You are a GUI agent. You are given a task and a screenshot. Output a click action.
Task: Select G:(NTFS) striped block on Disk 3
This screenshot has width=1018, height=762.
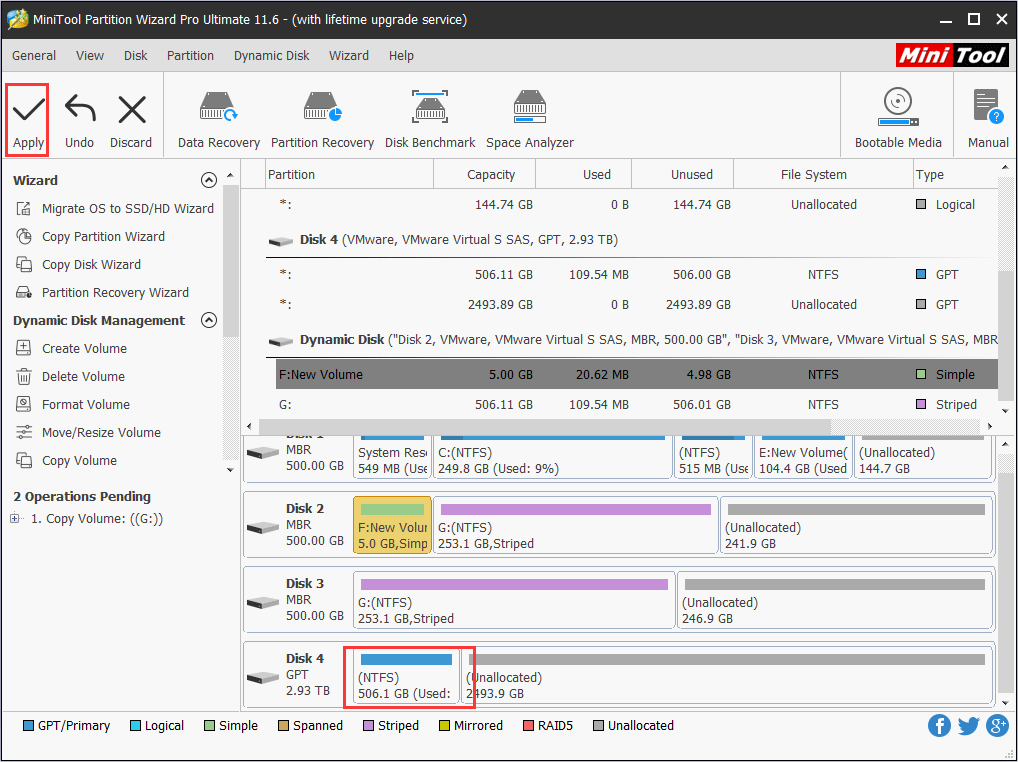coord(514,600)
